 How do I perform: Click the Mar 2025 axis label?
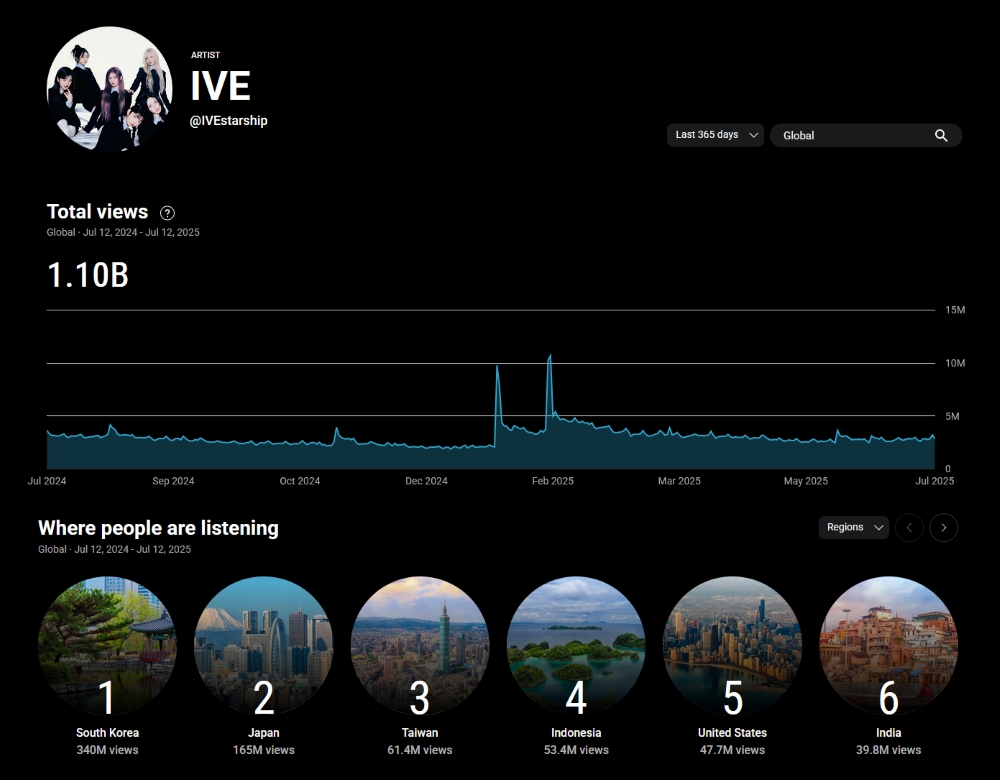point(679,481)
